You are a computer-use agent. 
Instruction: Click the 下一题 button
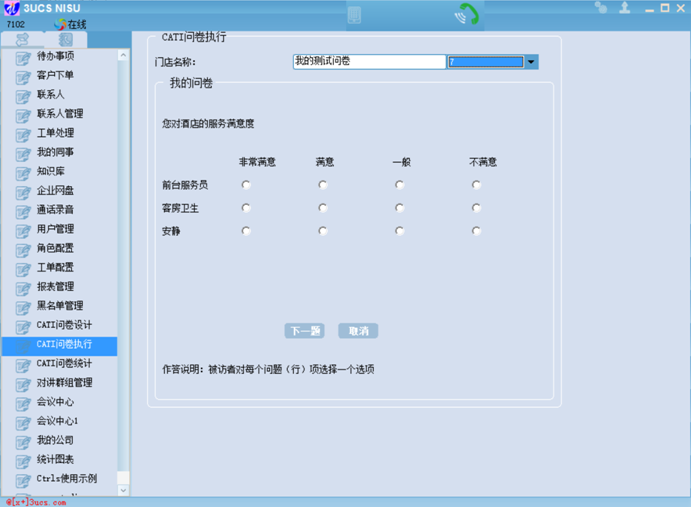click(x=305, y=331)
